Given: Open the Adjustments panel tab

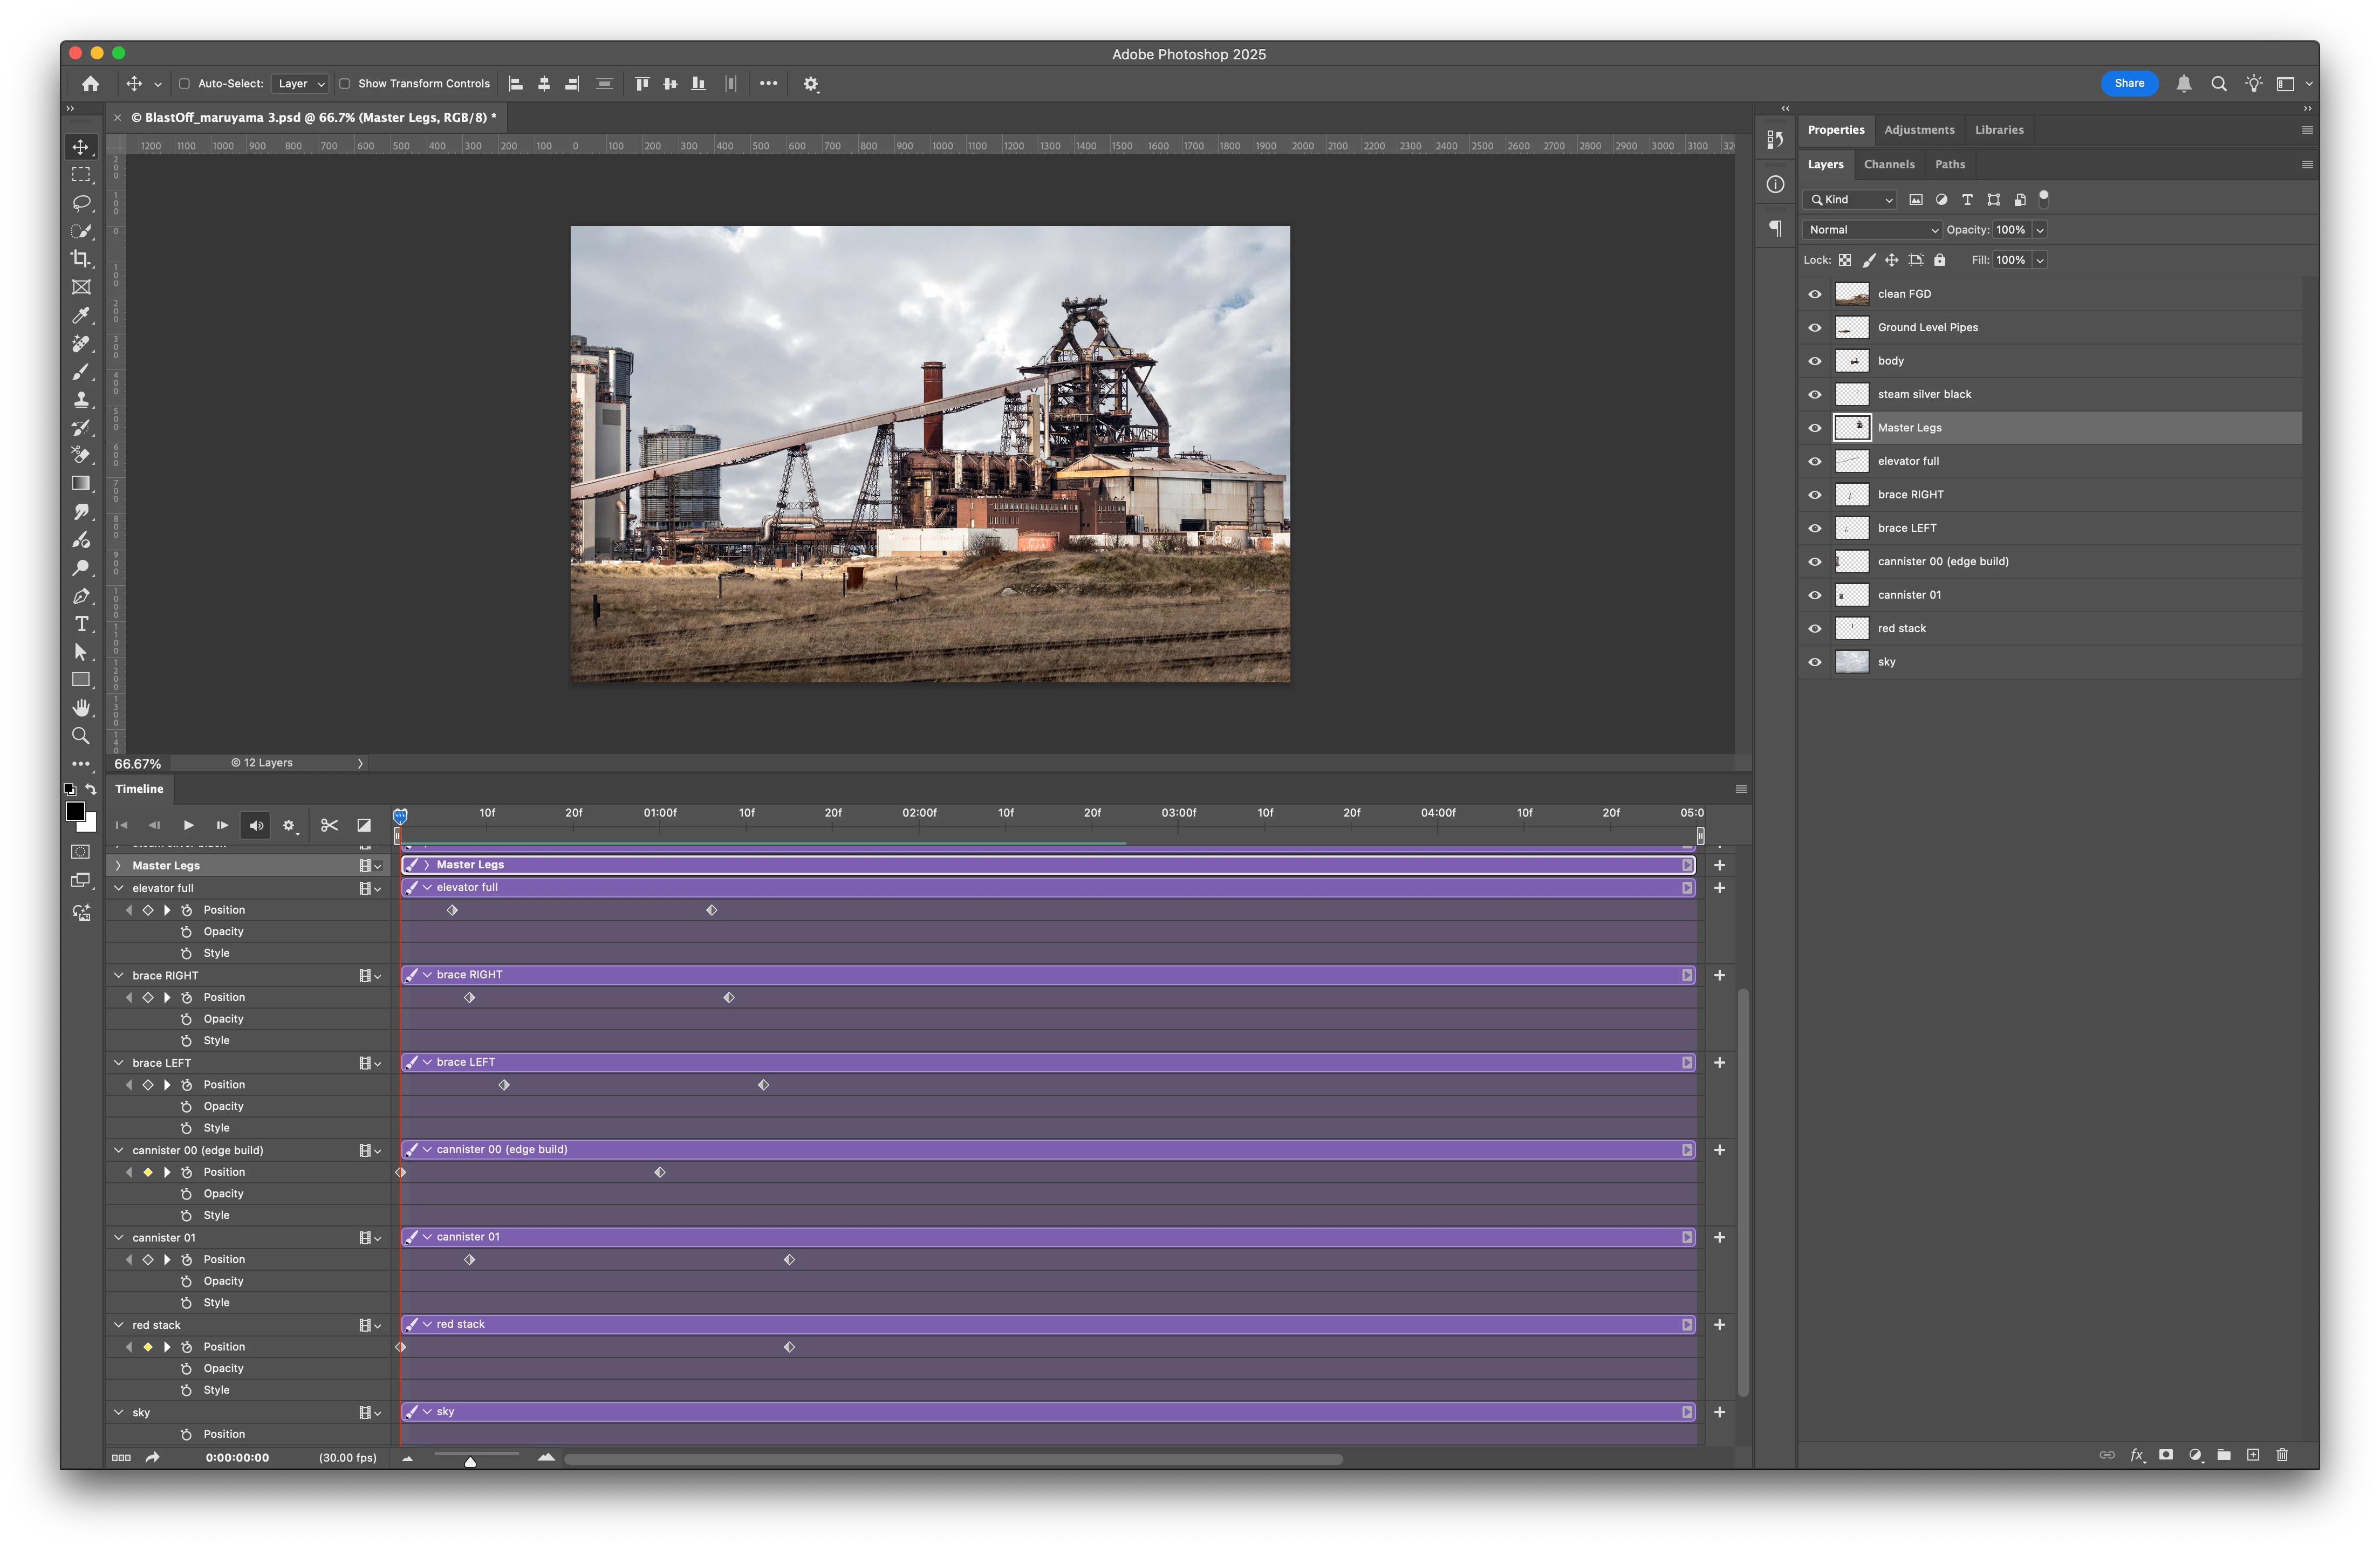Looking at the screenshot, I should [x=1919, y=130].
